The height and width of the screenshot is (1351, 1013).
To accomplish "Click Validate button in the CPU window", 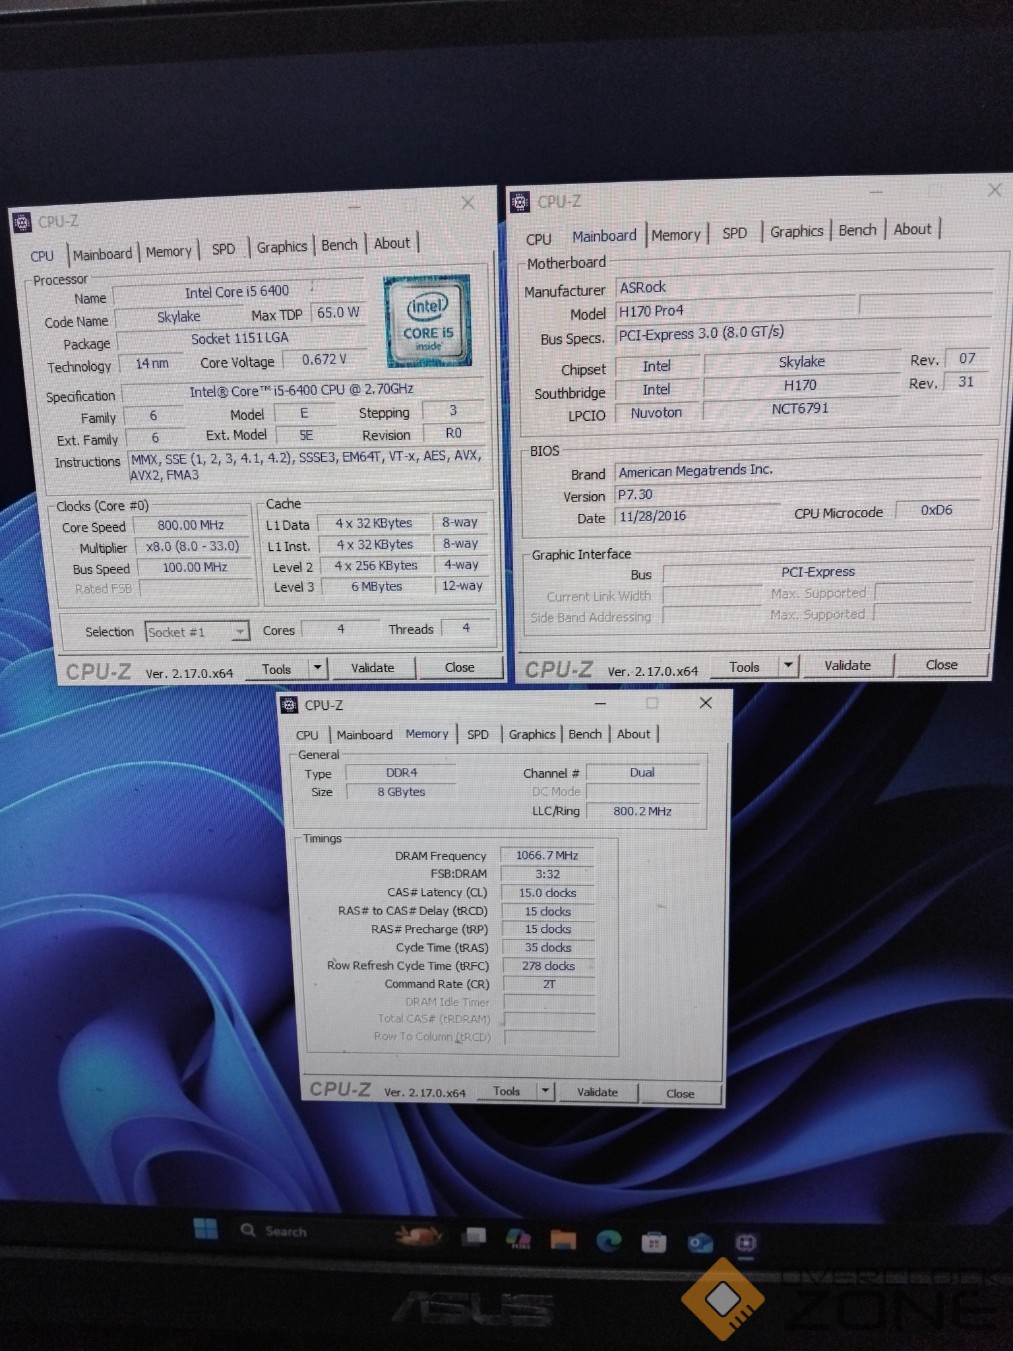I will [372, 668].
